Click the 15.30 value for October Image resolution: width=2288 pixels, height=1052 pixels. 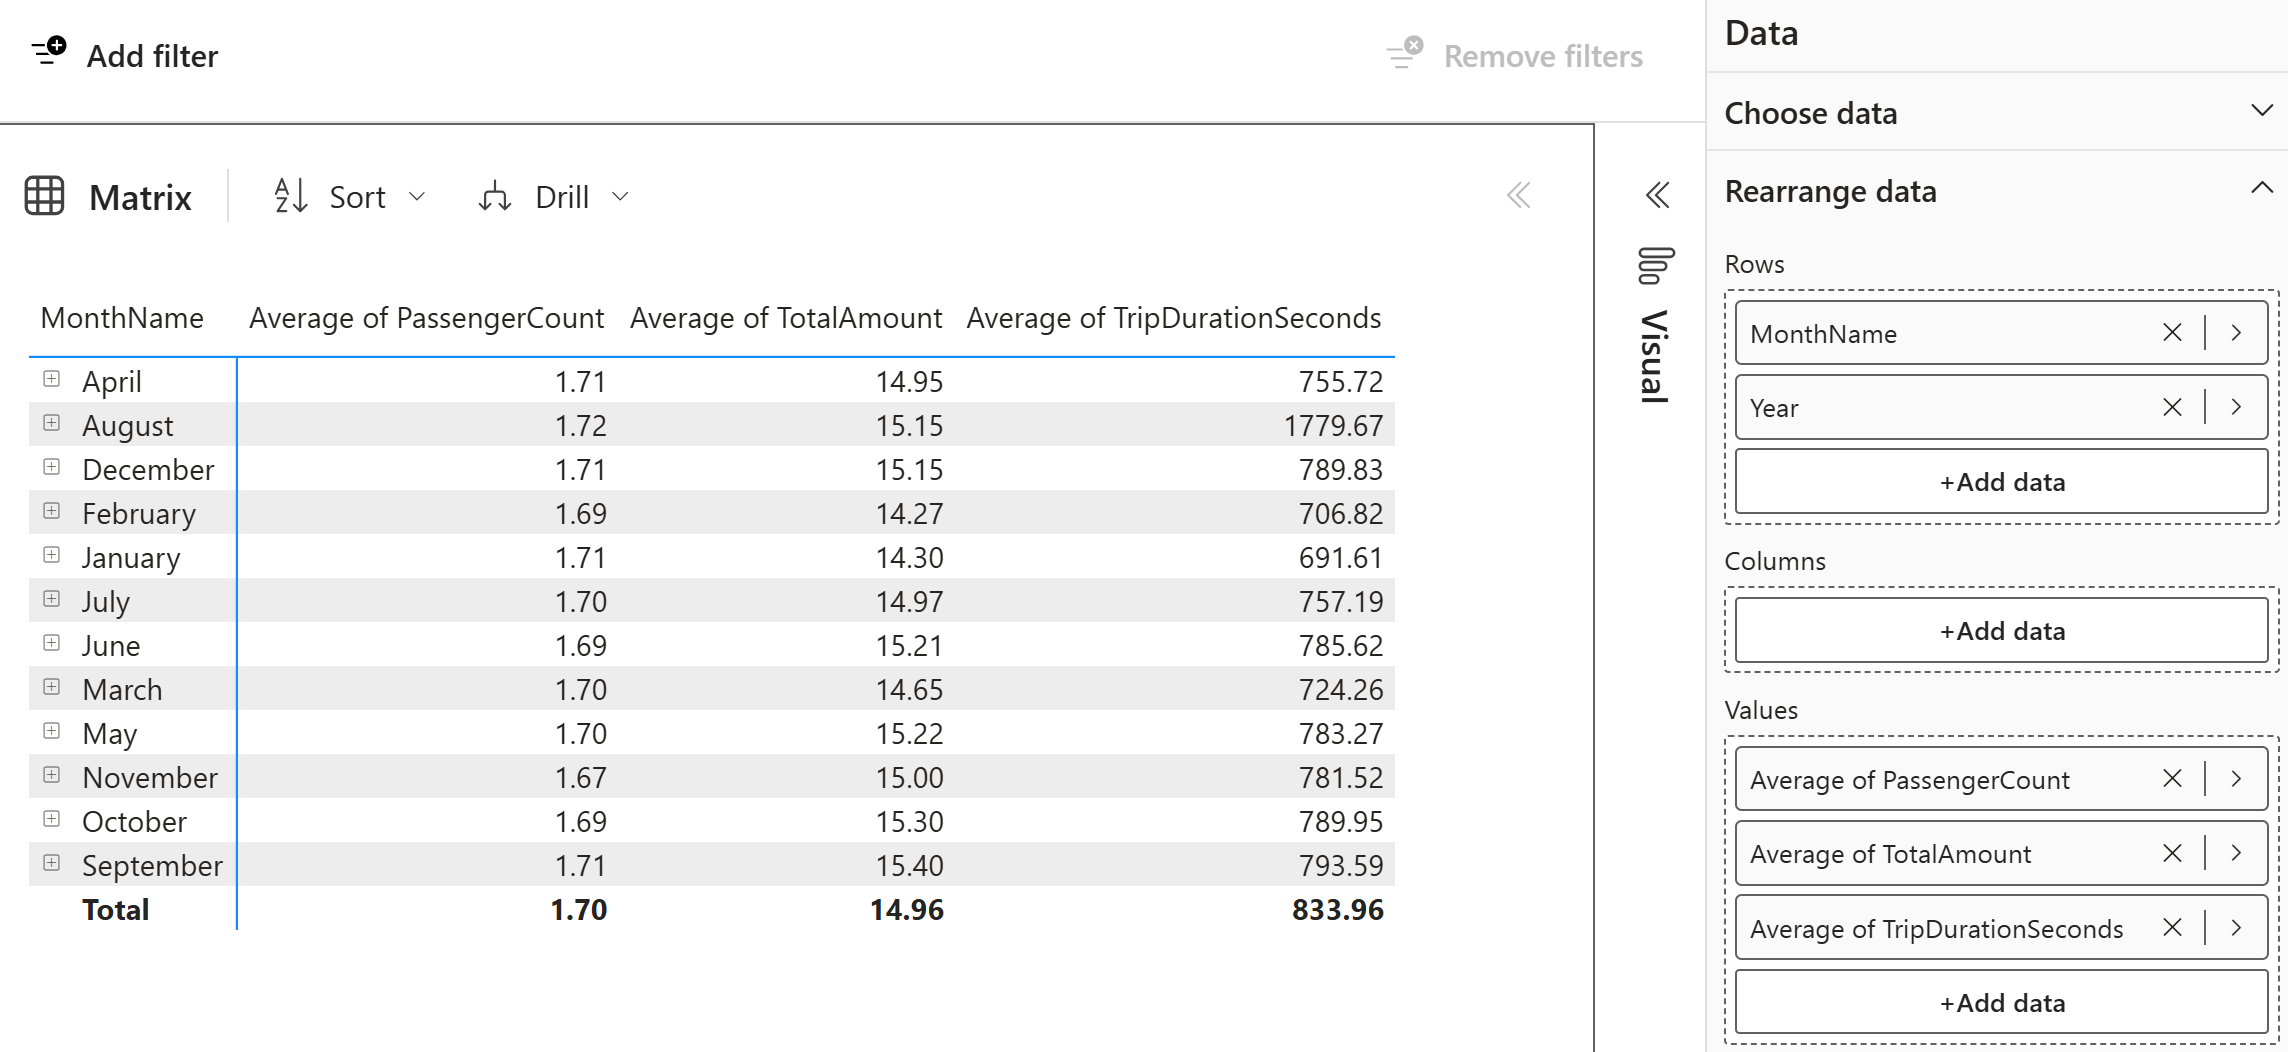(910, 822)
